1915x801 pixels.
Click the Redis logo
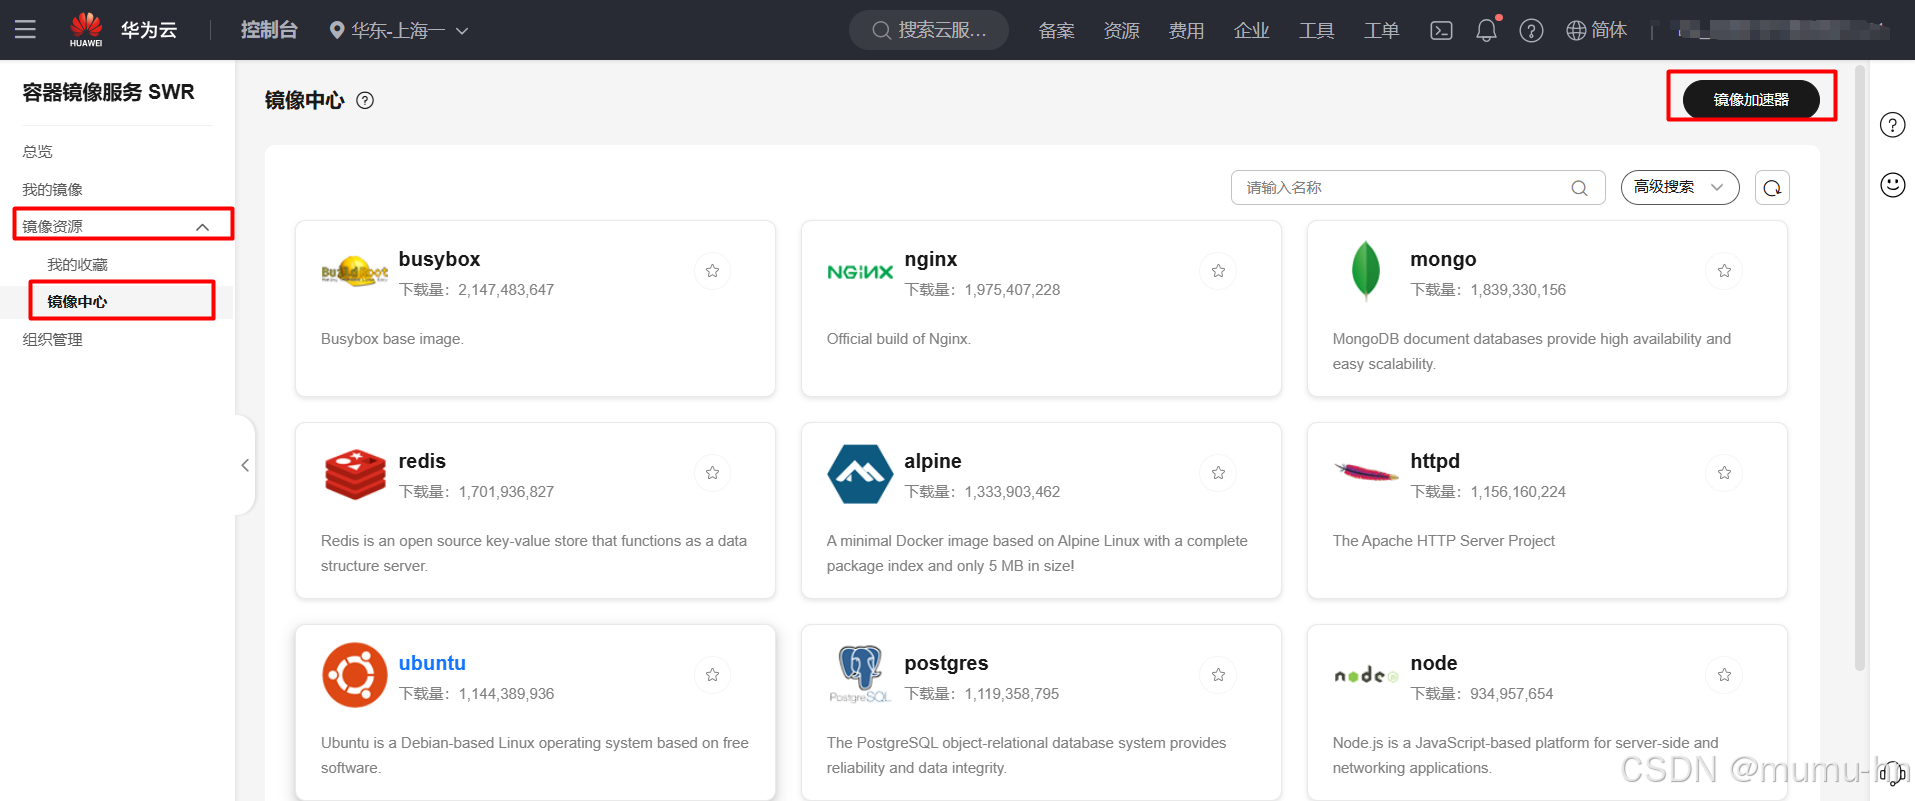point(355,473)
